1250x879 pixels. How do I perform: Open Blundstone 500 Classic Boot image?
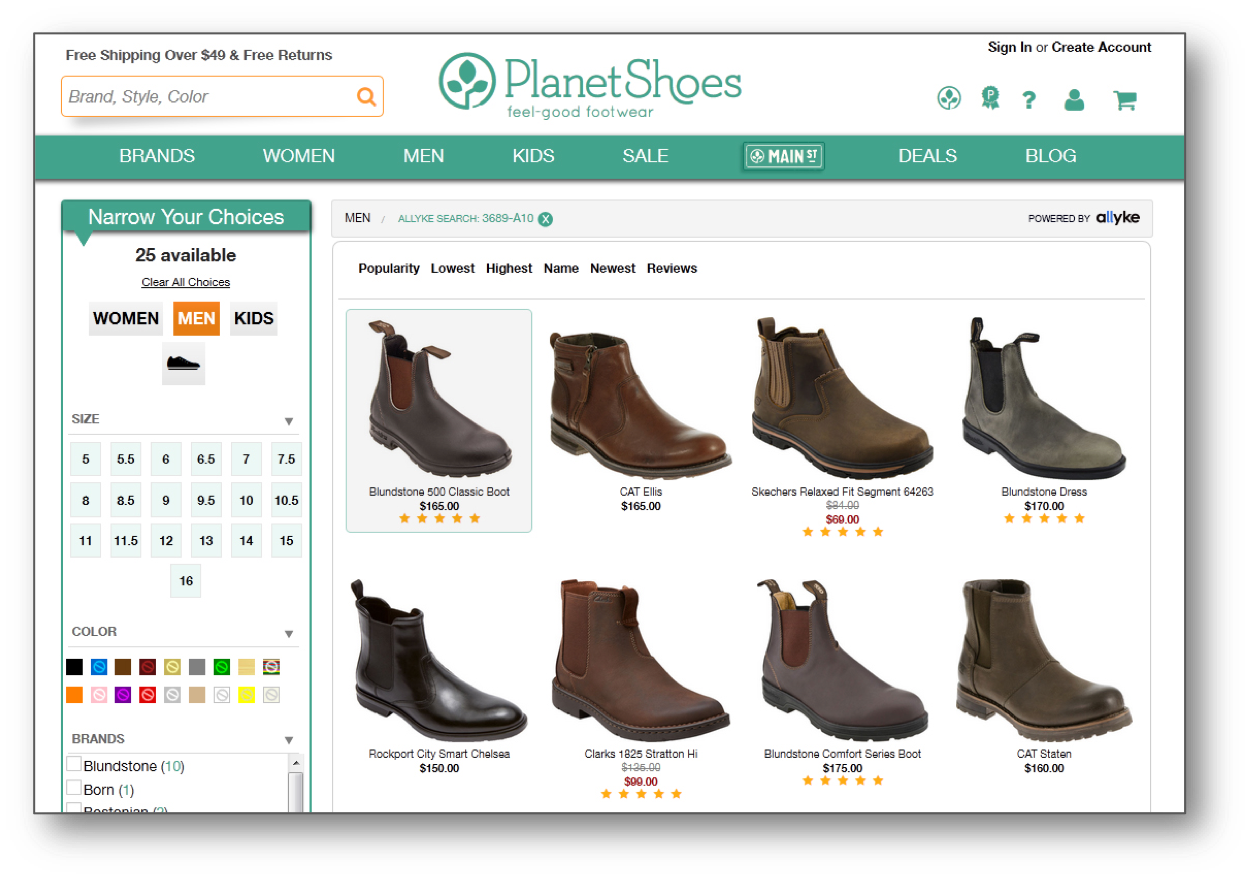[439, 400]
